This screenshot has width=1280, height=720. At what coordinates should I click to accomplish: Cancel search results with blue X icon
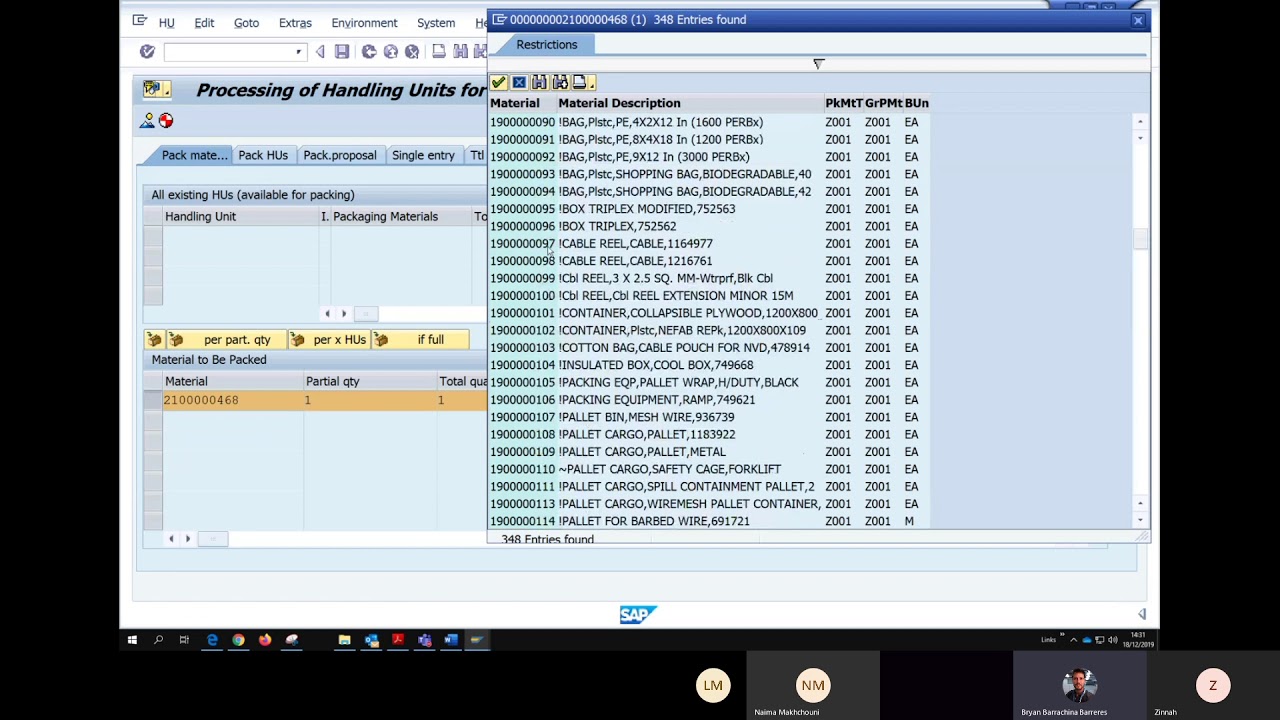pyautogui.click(x=519, y=82)
